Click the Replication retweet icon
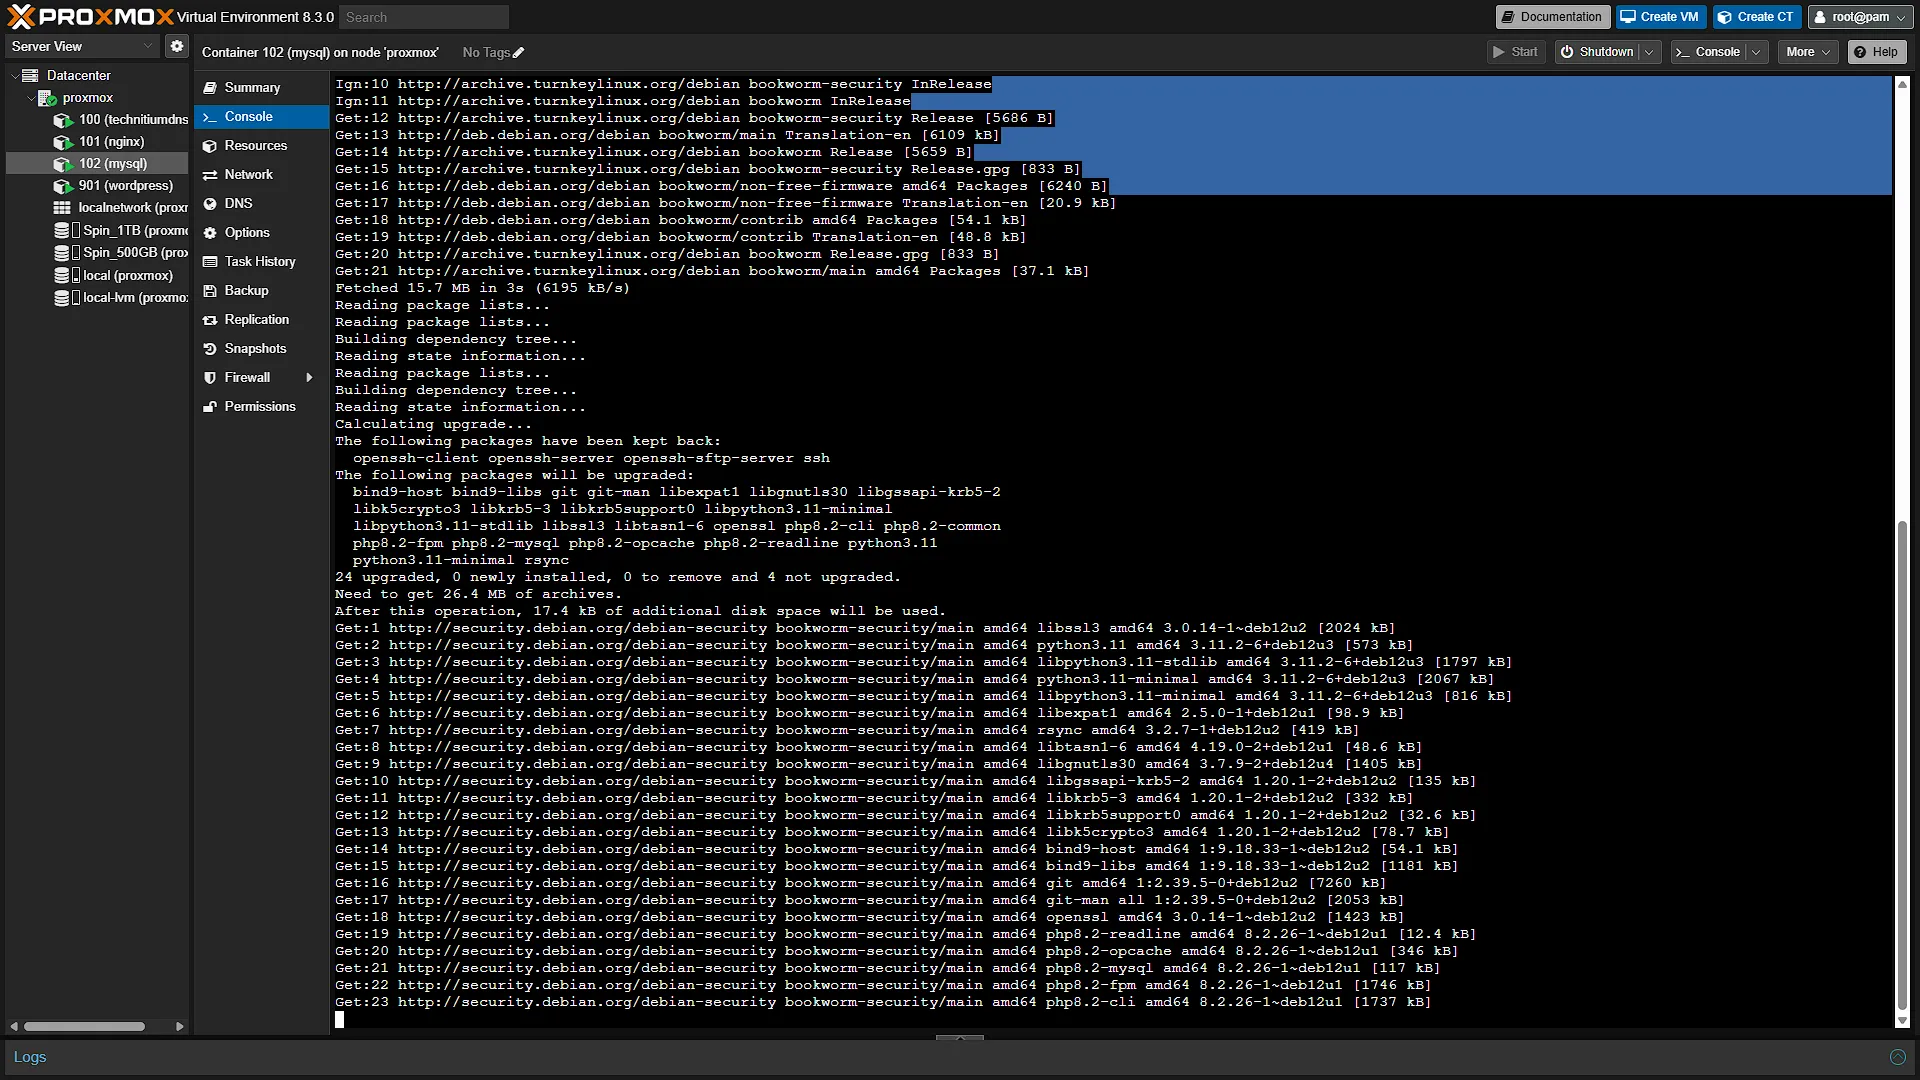The width and height of the screenshot is (1920, 1080). [210, 320]
